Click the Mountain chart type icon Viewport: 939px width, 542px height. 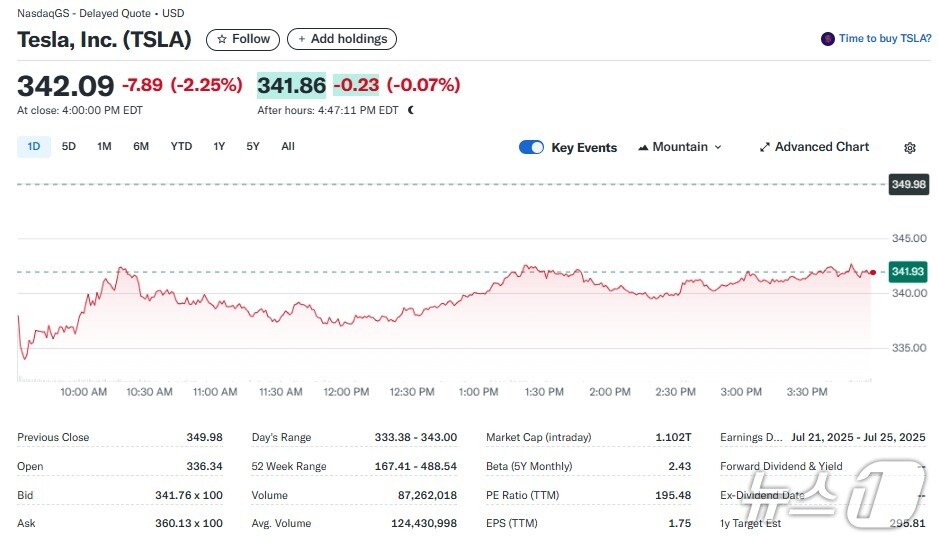[x=643, y=147]
